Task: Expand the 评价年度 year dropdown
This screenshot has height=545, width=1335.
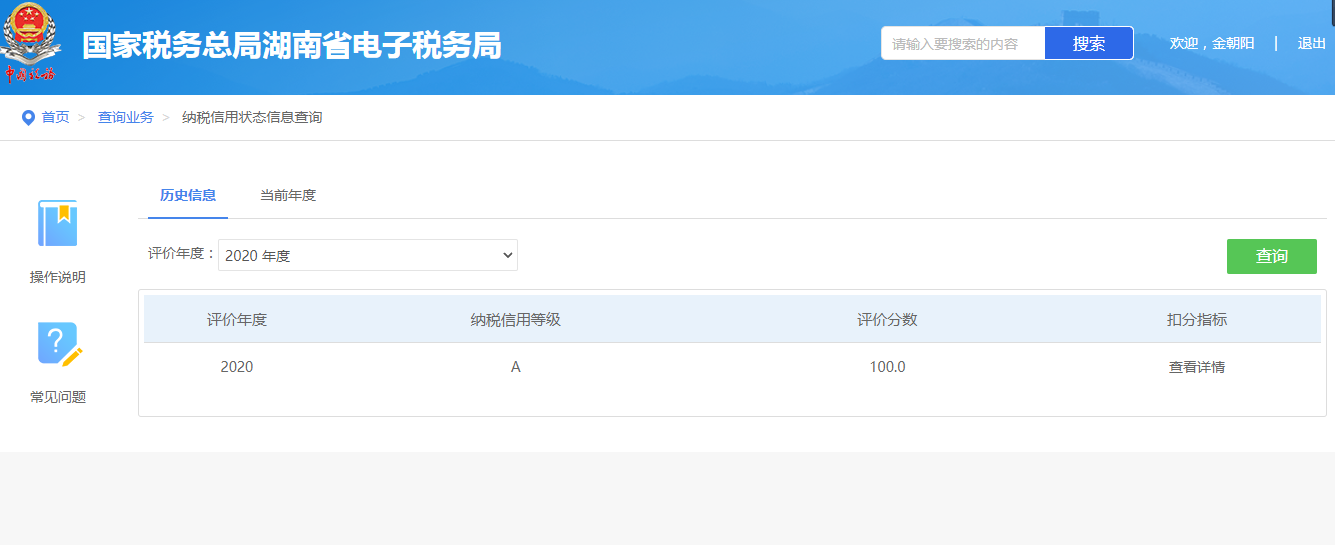Action: pos(368,256)
